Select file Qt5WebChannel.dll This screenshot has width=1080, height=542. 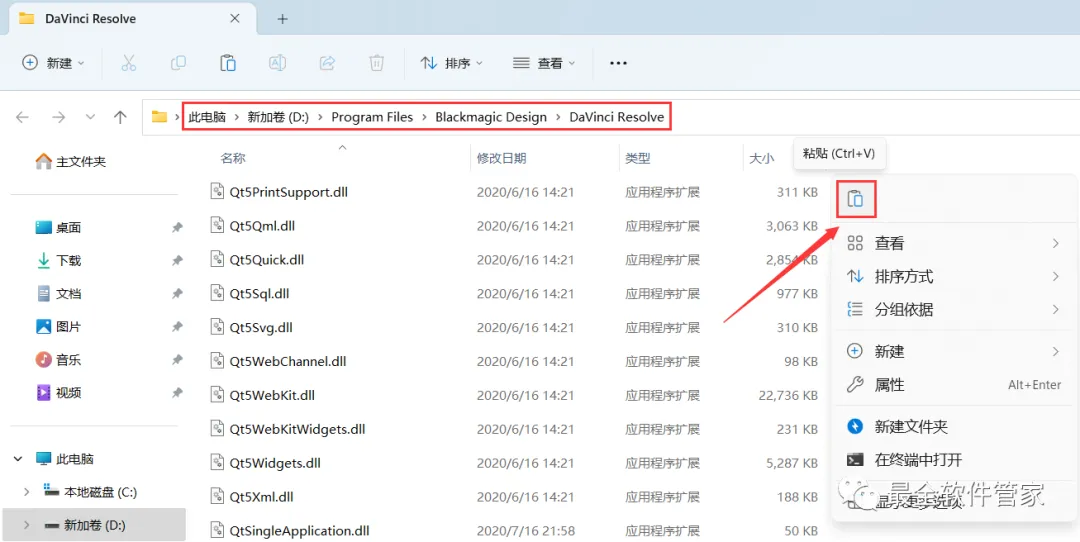pos(288,361)
